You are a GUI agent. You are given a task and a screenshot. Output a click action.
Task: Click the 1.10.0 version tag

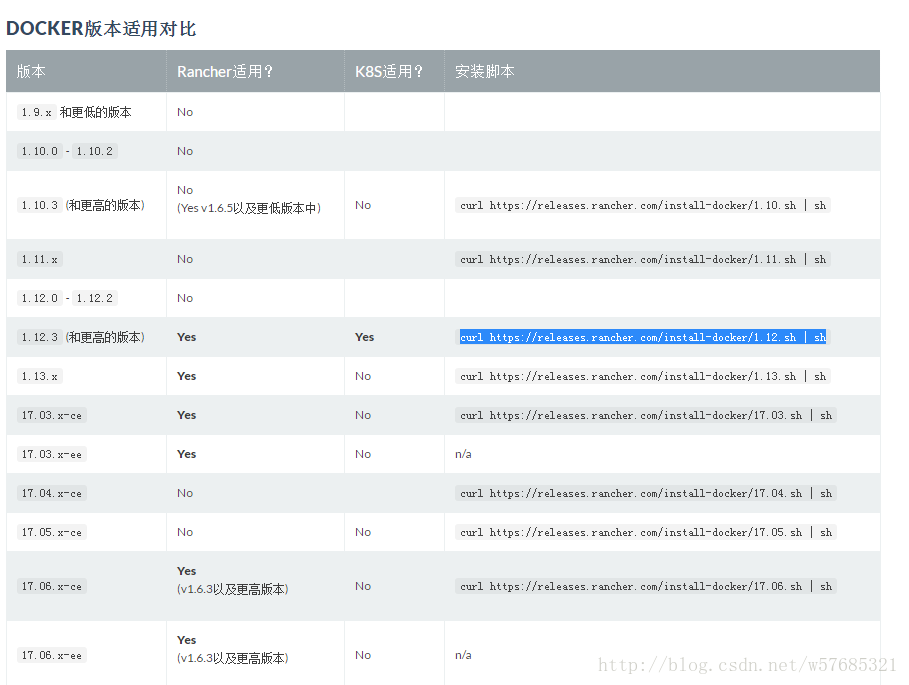(x=39, y=151)
